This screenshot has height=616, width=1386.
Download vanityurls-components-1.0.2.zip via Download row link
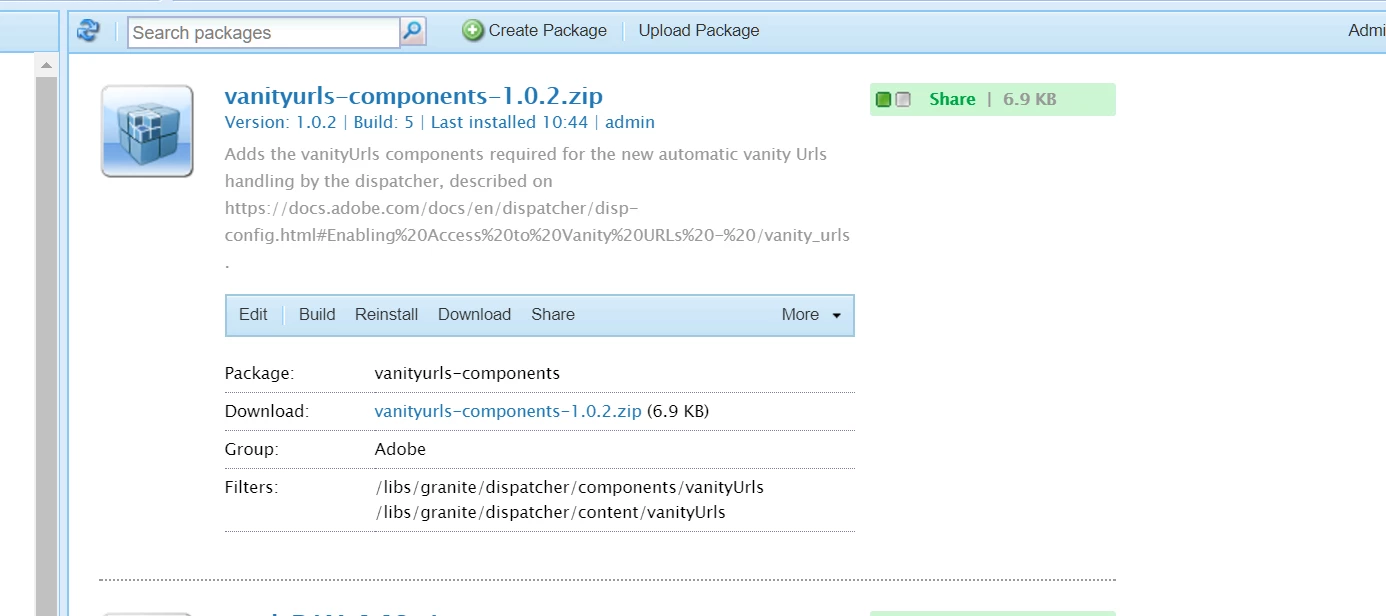508,411
